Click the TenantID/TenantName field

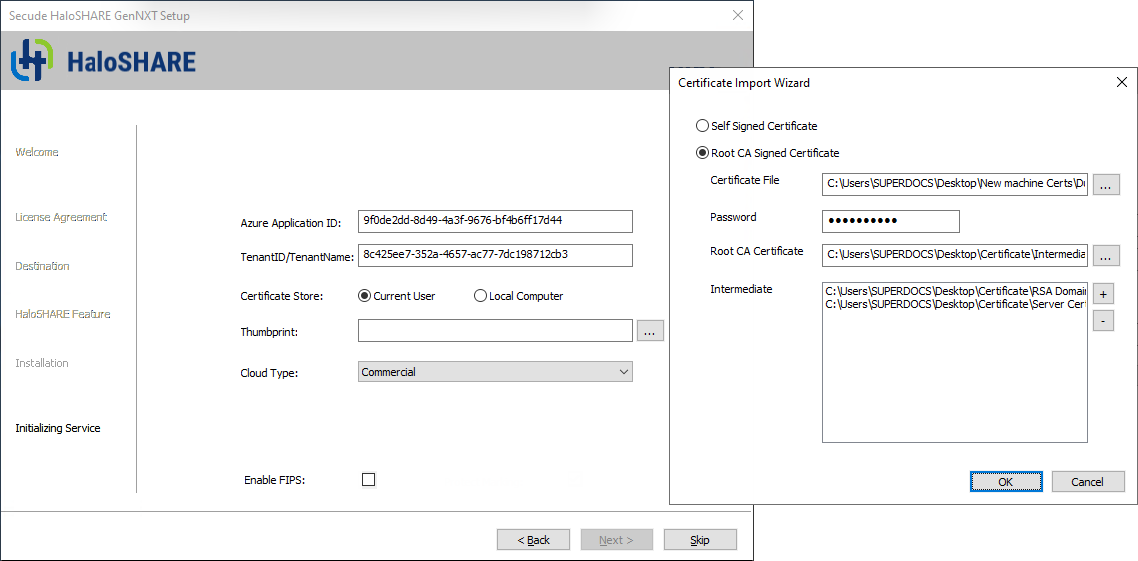coord(495,255)
